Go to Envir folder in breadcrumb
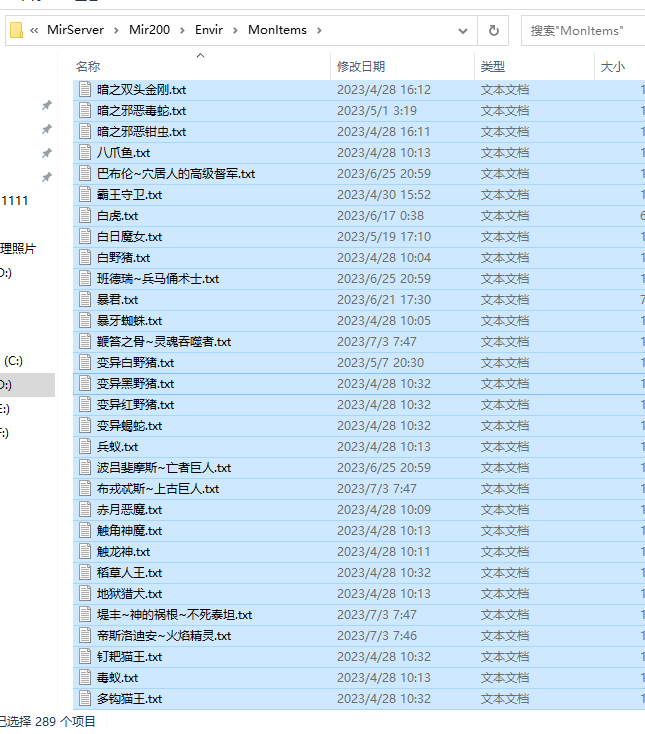The image size is (645, 734). click(x=209, y=30)
